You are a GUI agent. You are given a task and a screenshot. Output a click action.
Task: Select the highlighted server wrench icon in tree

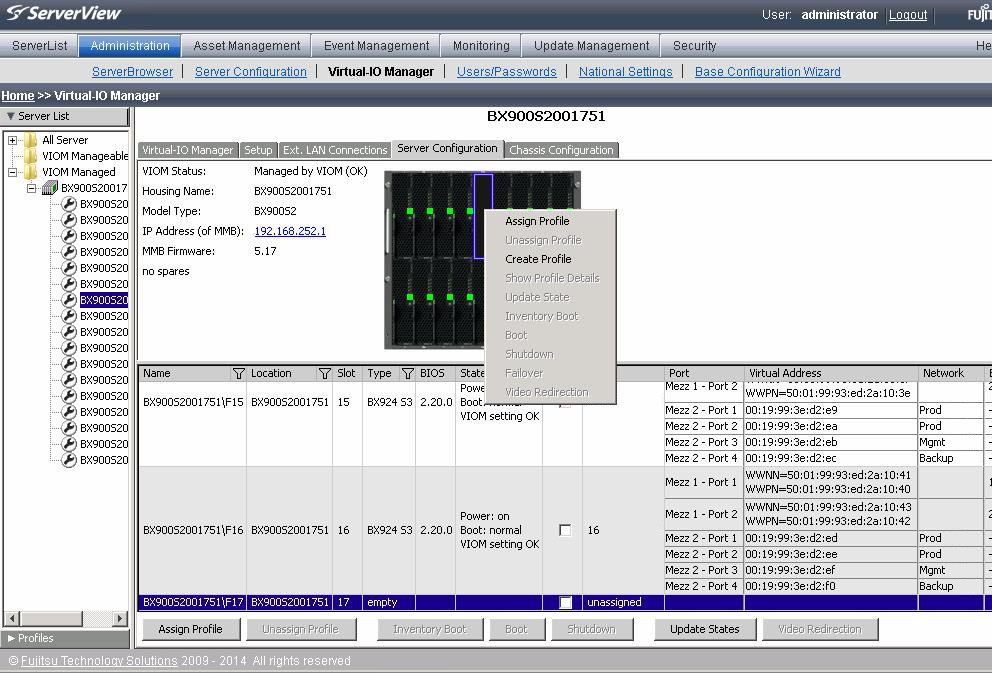68,298
